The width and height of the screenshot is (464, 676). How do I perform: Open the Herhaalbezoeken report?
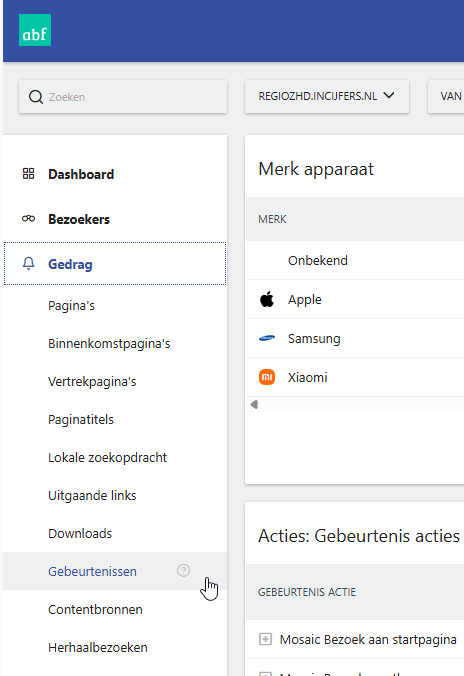[x=98, y=647]
